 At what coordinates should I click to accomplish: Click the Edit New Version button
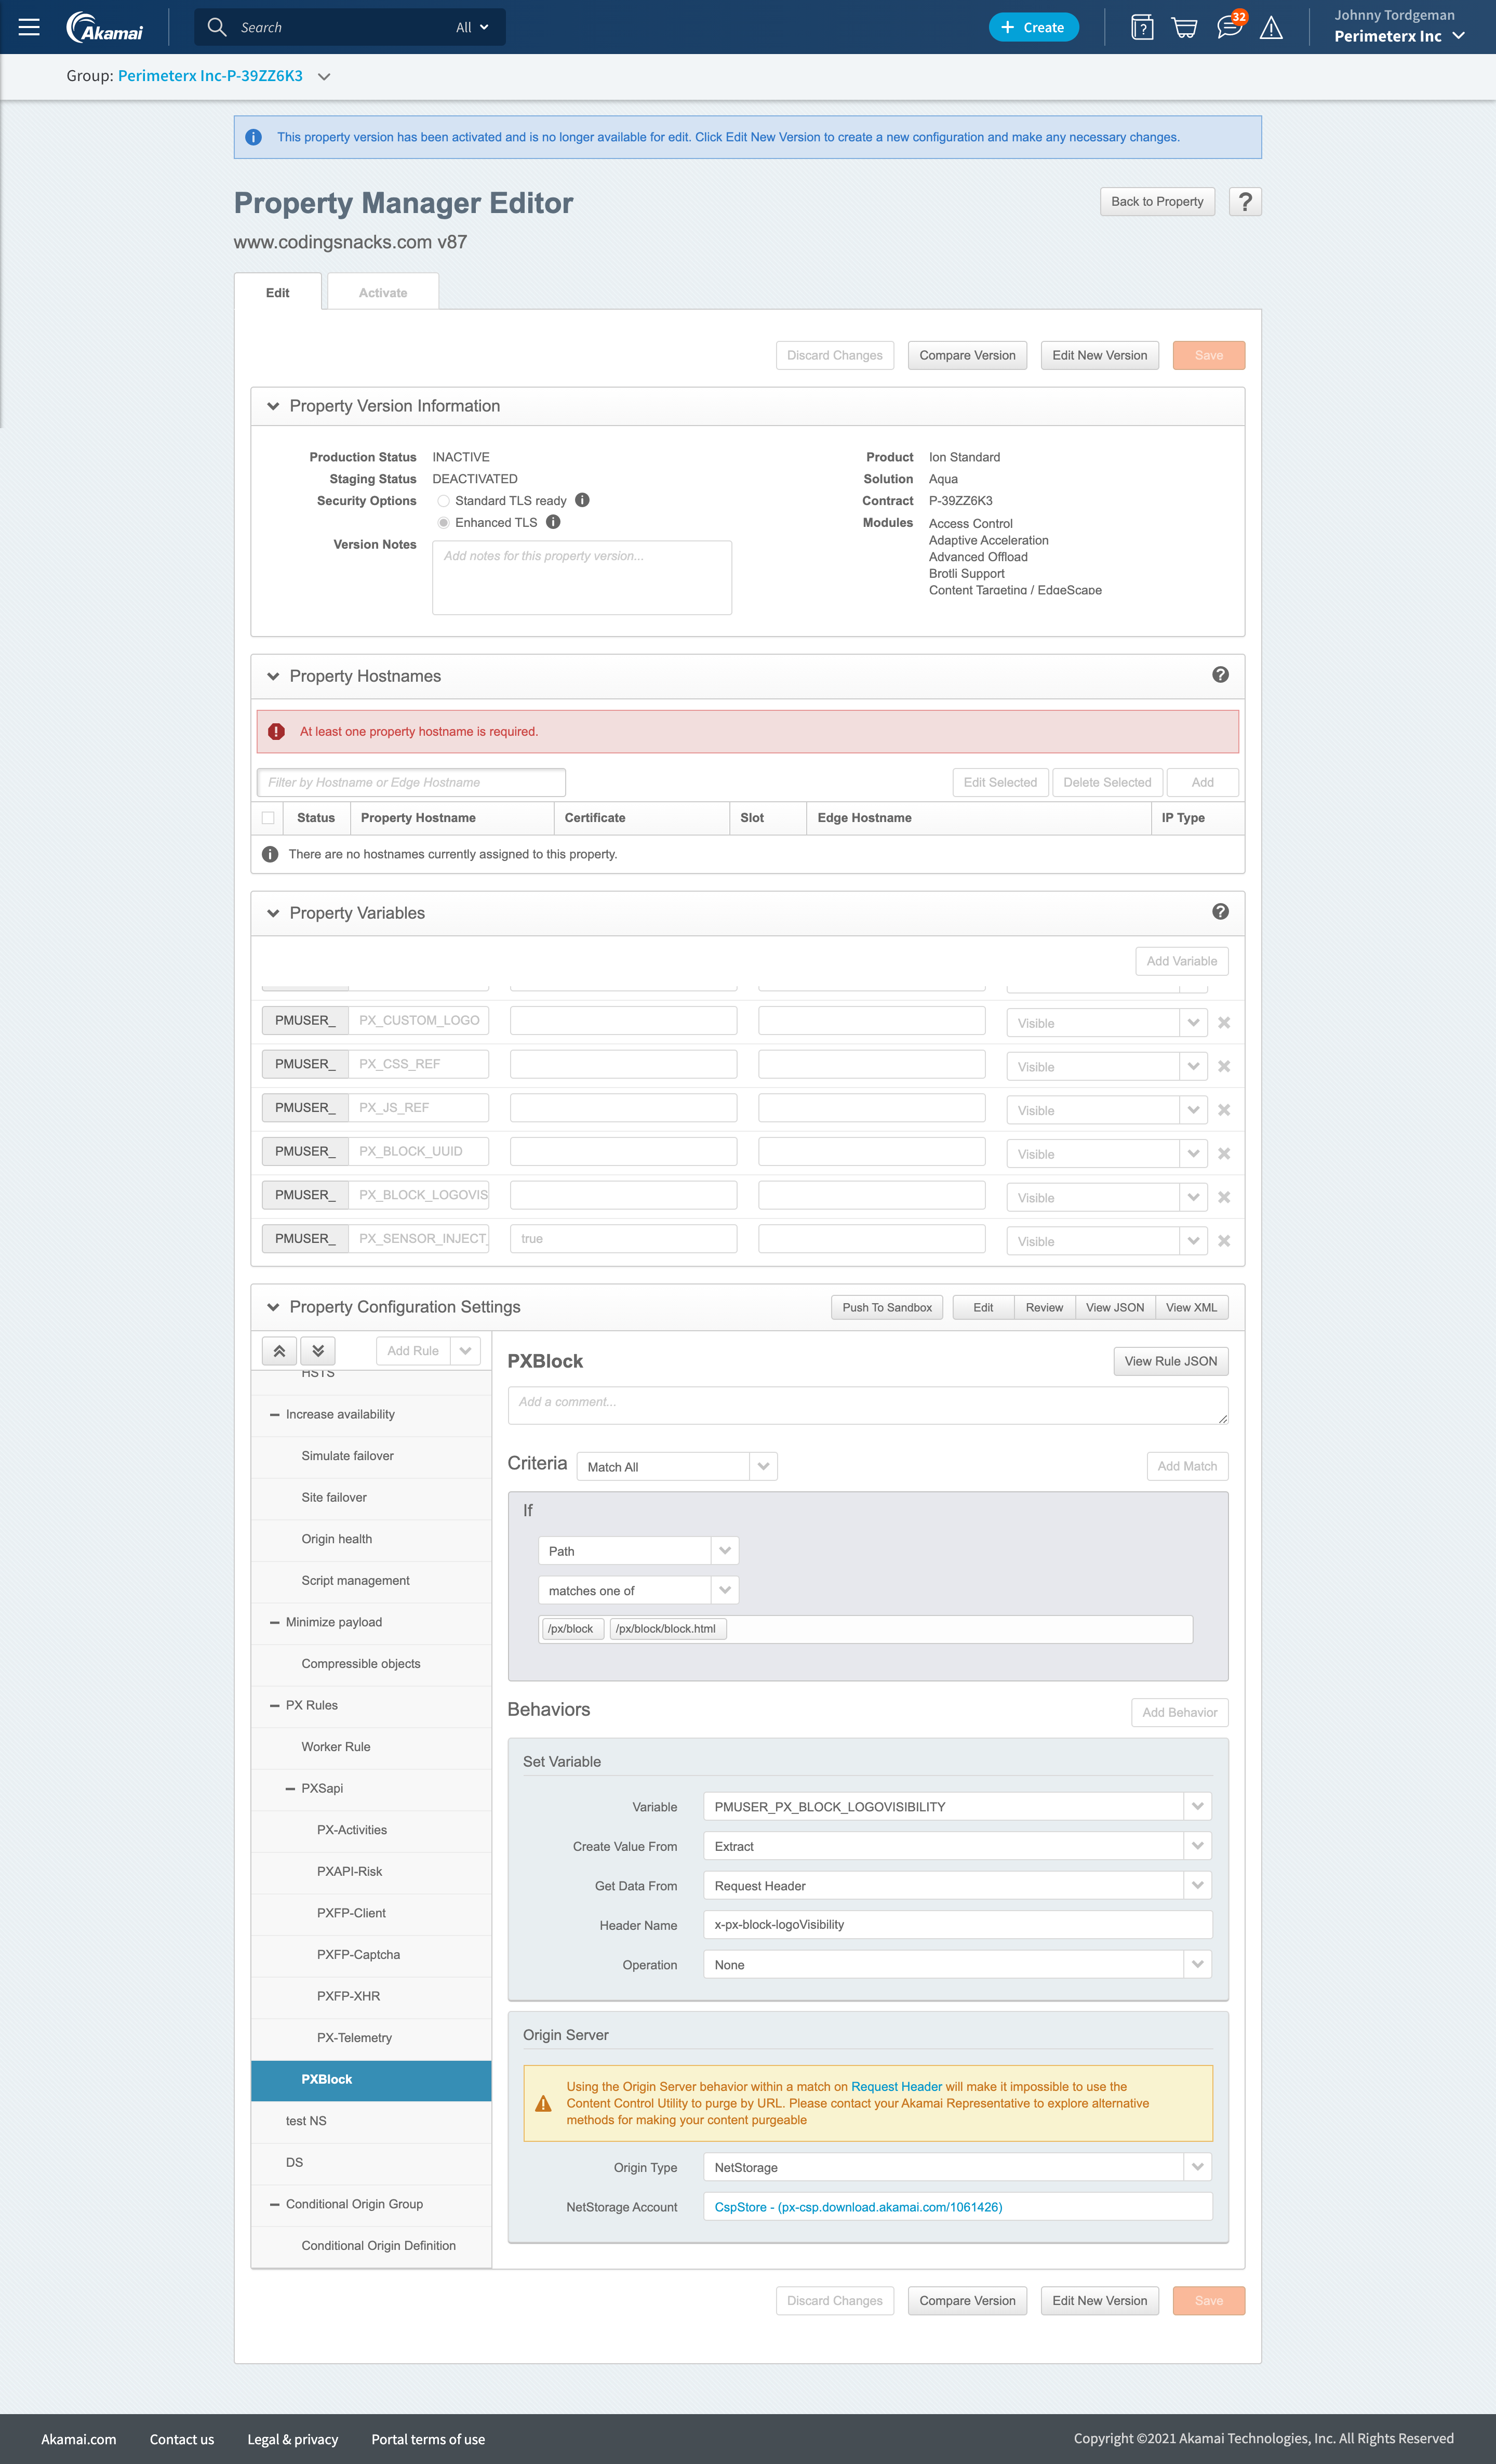1099,355
